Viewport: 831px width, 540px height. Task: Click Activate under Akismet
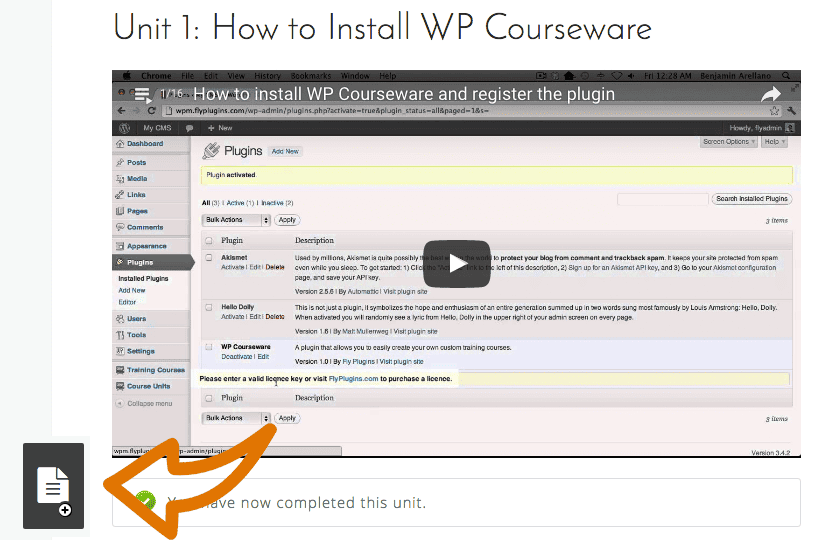(233, 267)
